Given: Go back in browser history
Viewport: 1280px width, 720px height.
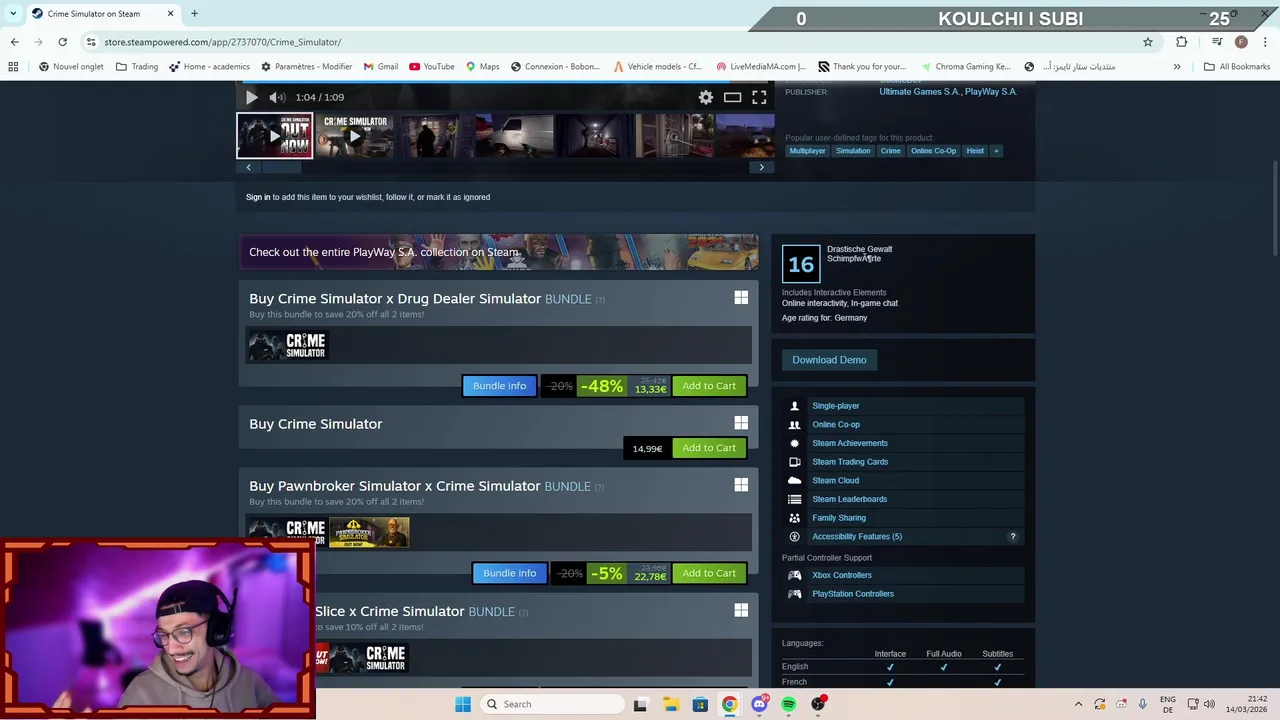Looking at the screenshot, I should click(x=14, y=42).
